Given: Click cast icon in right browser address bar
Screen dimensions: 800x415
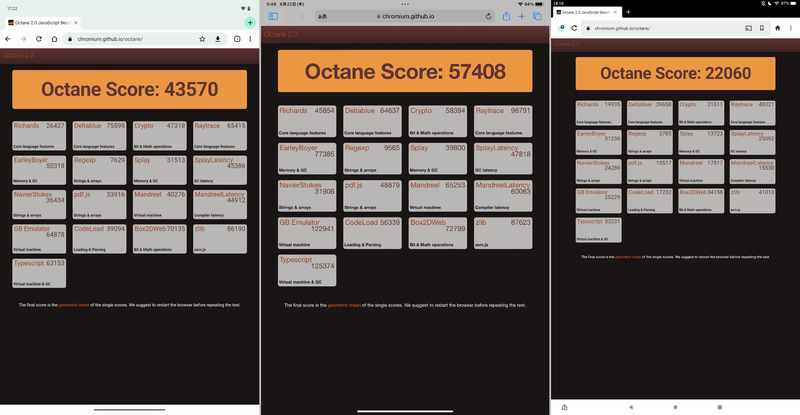Looking at the screenshot, I should pyautogui.click(x=748, y=28).
